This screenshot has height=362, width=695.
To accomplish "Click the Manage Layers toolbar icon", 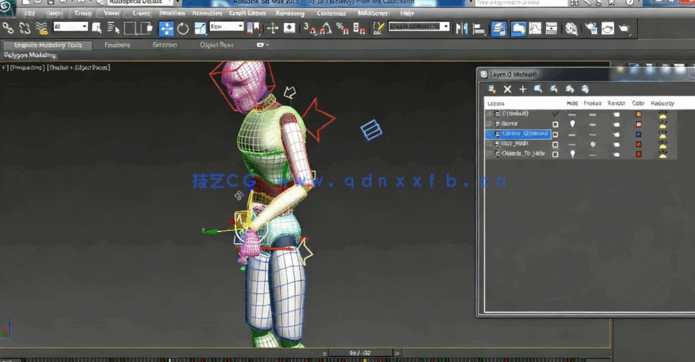I will pos(499,28).
